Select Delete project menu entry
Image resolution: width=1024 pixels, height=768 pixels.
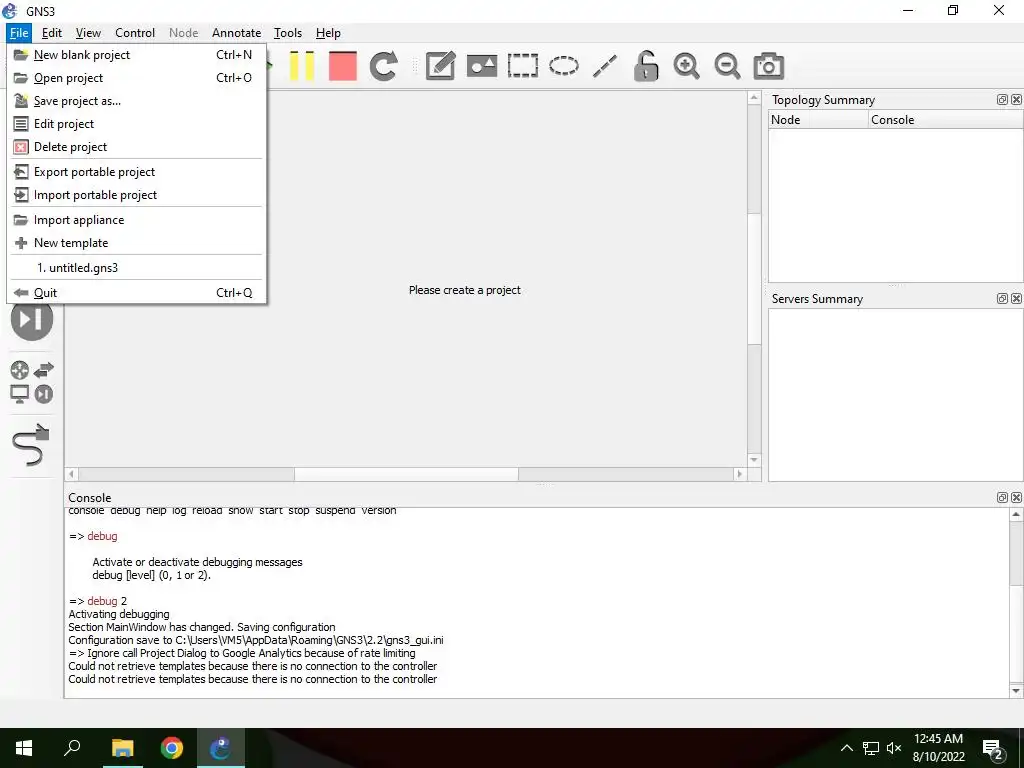[136, 146]
